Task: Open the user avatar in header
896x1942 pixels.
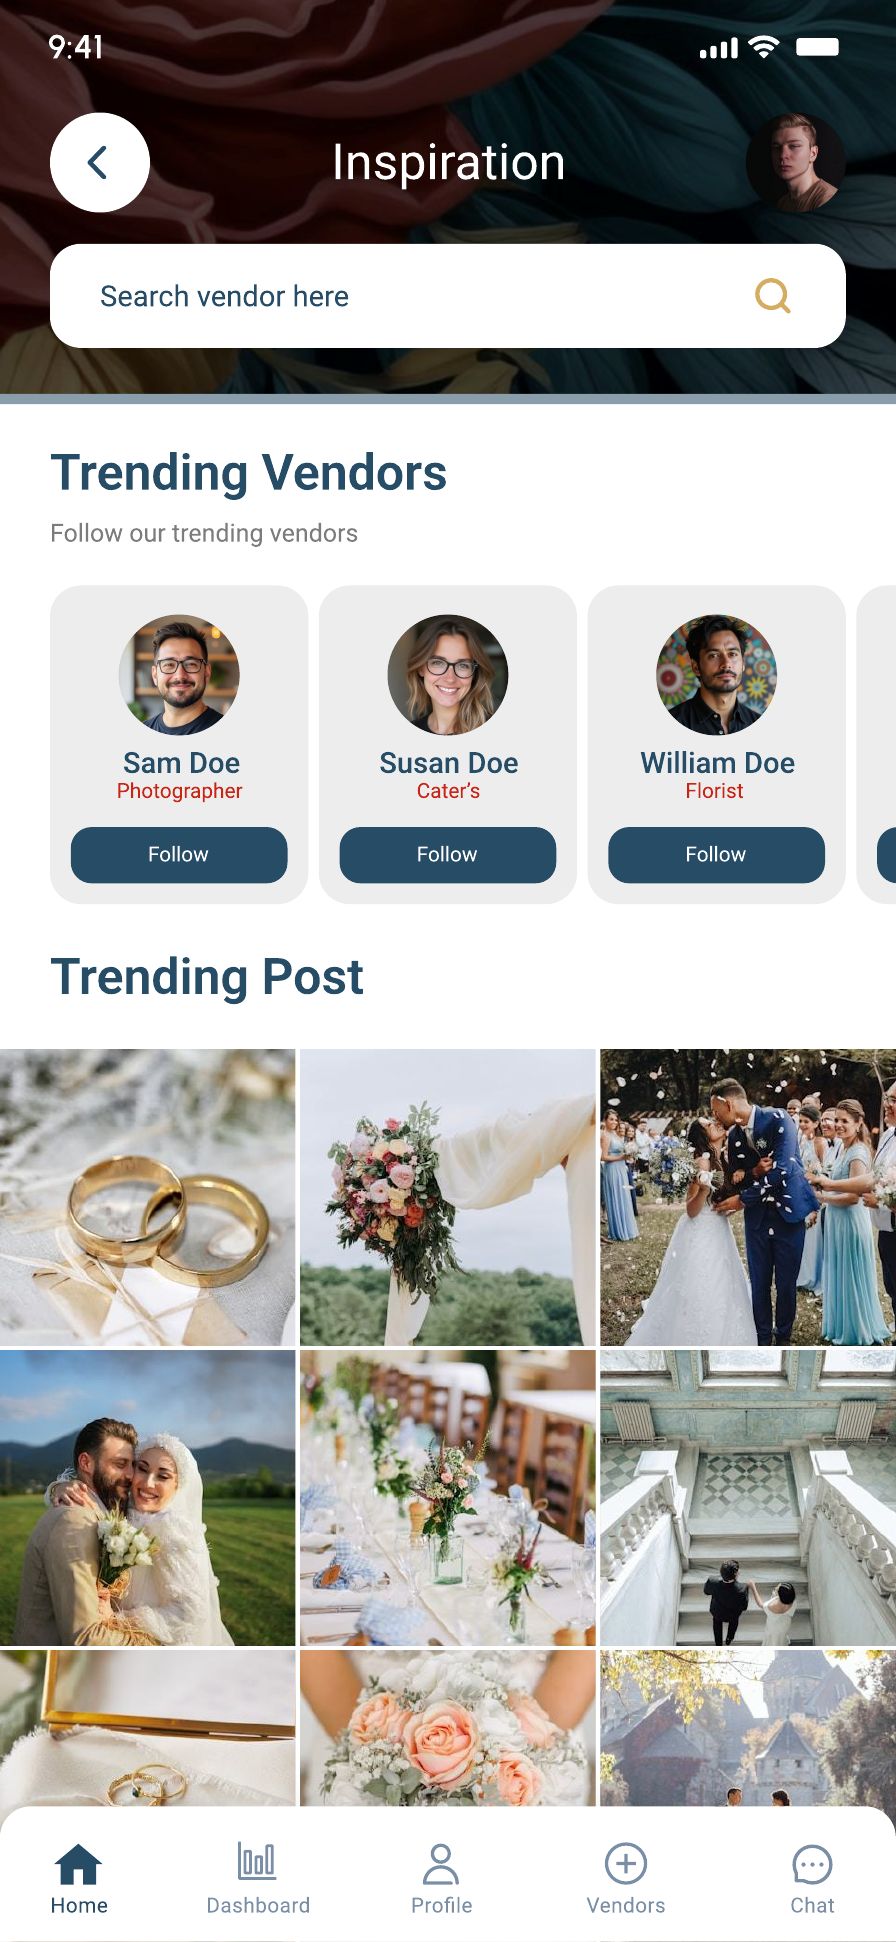Action: point(796,162)
